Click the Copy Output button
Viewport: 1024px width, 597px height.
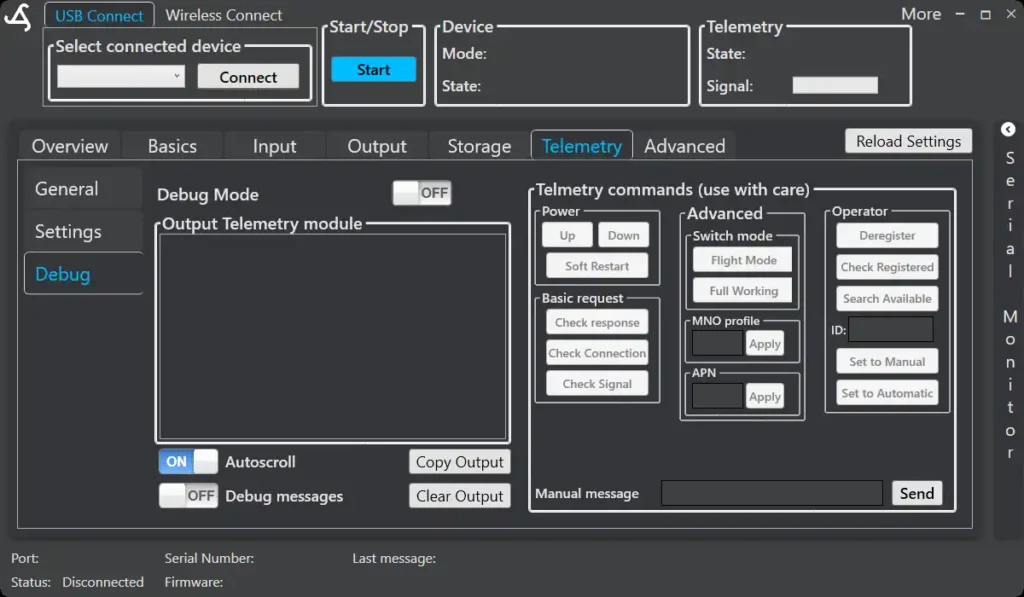coord(459,462)
